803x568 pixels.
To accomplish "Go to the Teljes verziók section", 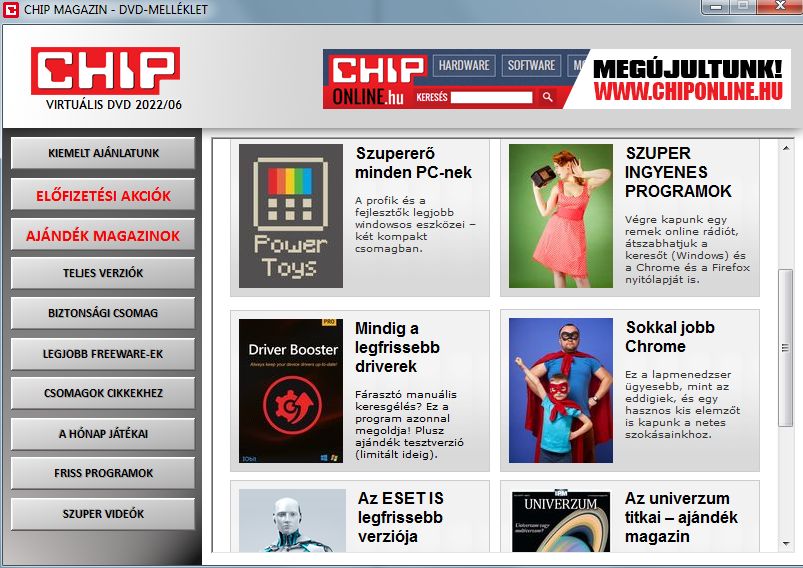I will [103, 273].
